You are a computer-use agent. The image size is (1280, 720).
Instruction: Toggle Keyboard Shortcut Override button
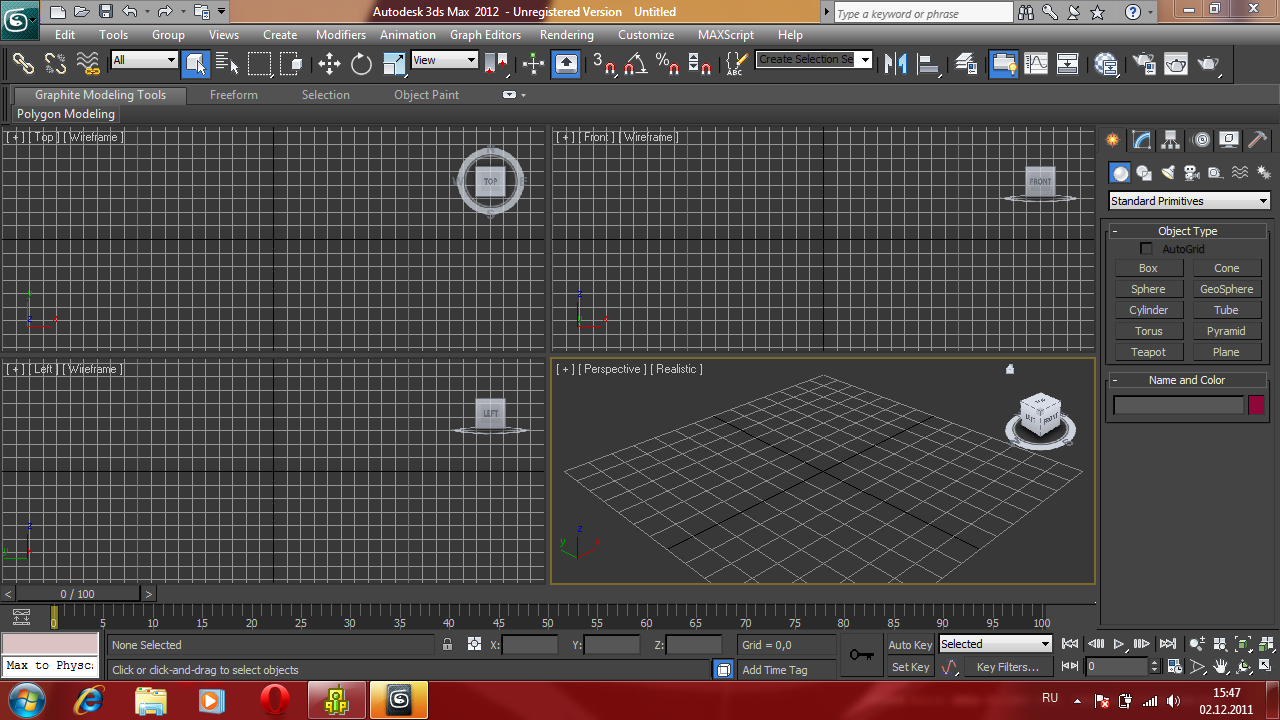(566, 64)
